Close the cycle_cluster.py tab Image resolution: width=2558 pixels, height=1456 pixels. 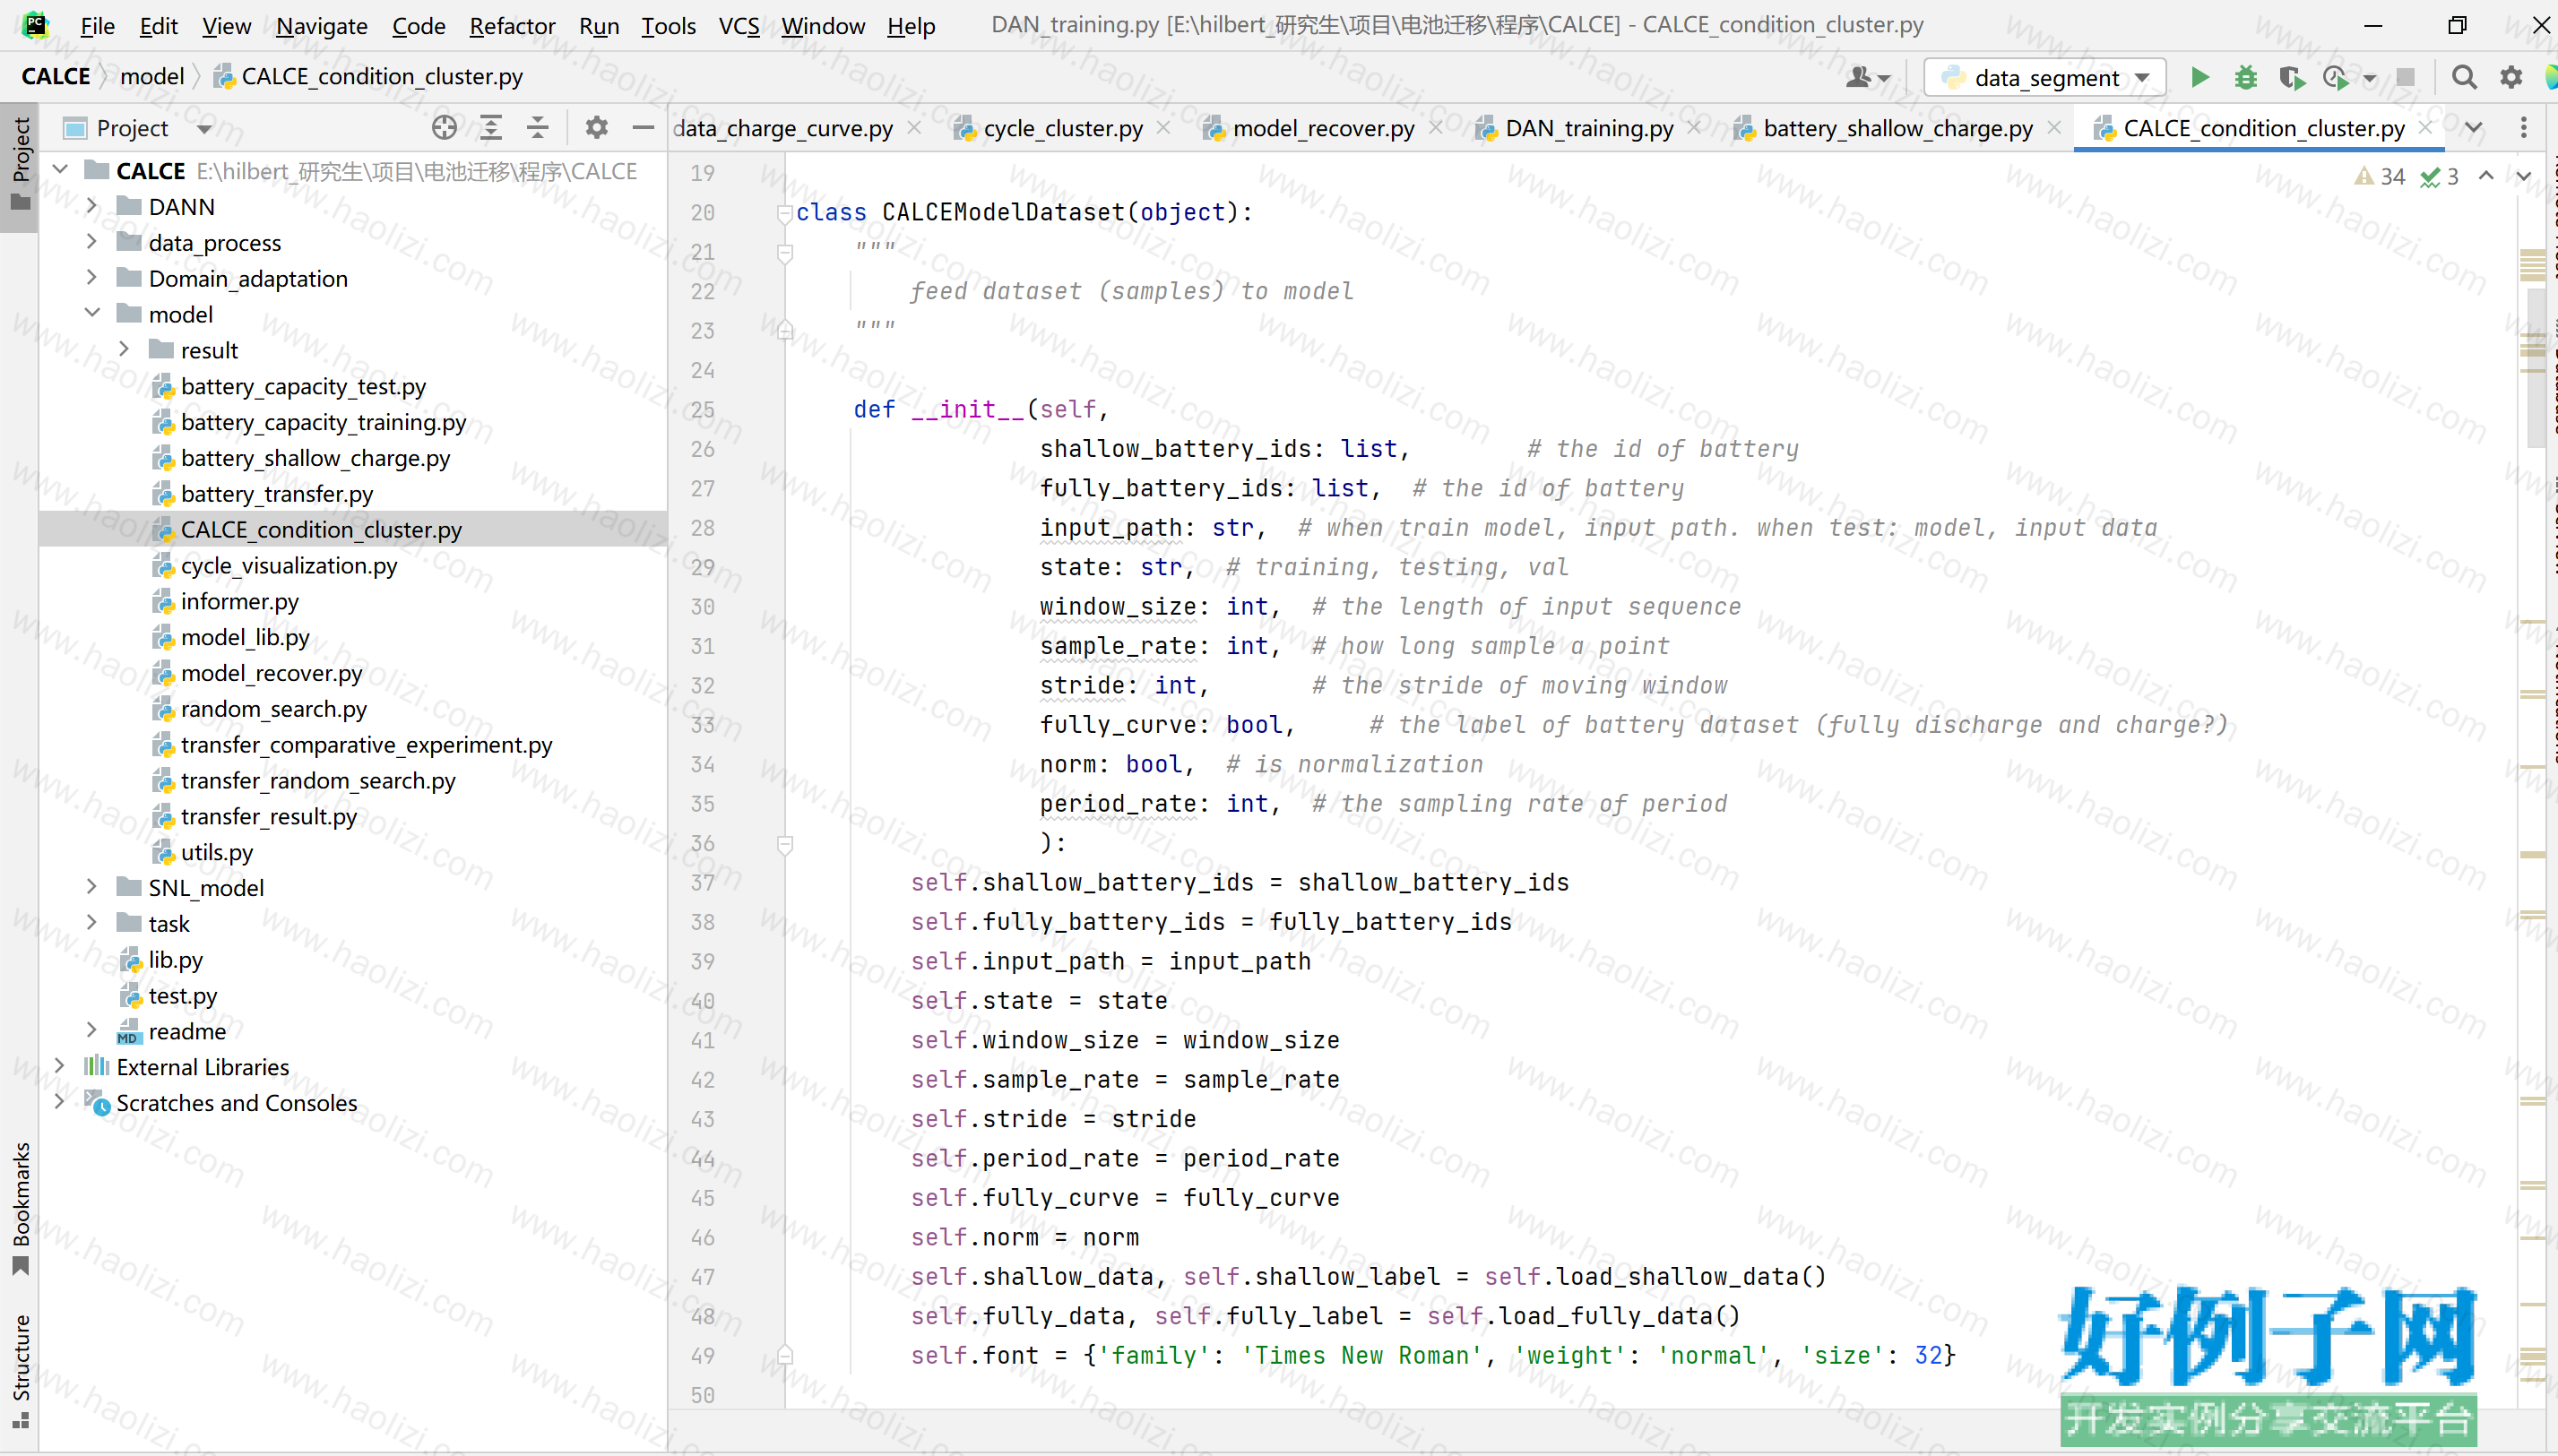(x=1163, y=127)
